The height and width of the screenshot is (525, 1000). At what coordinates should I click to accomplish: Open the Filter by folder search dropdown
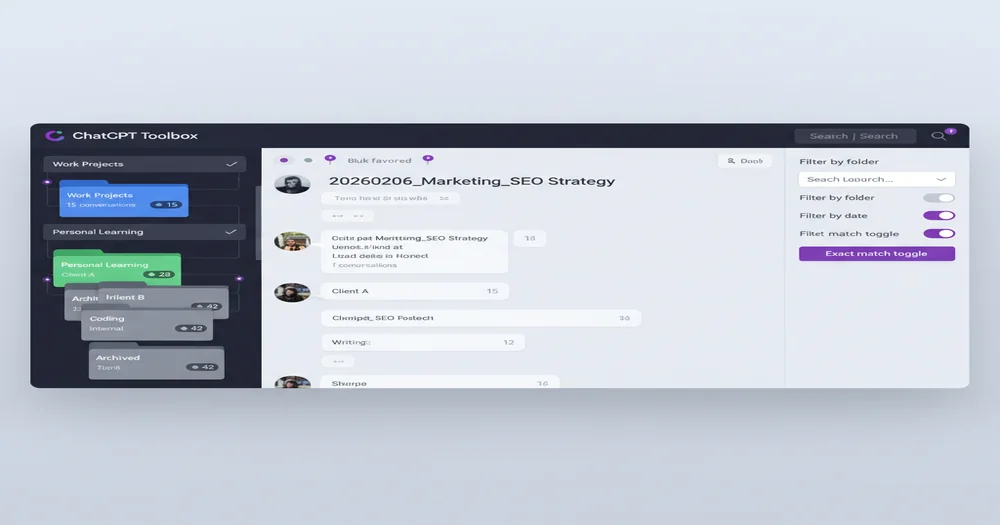tap(876, 179)
